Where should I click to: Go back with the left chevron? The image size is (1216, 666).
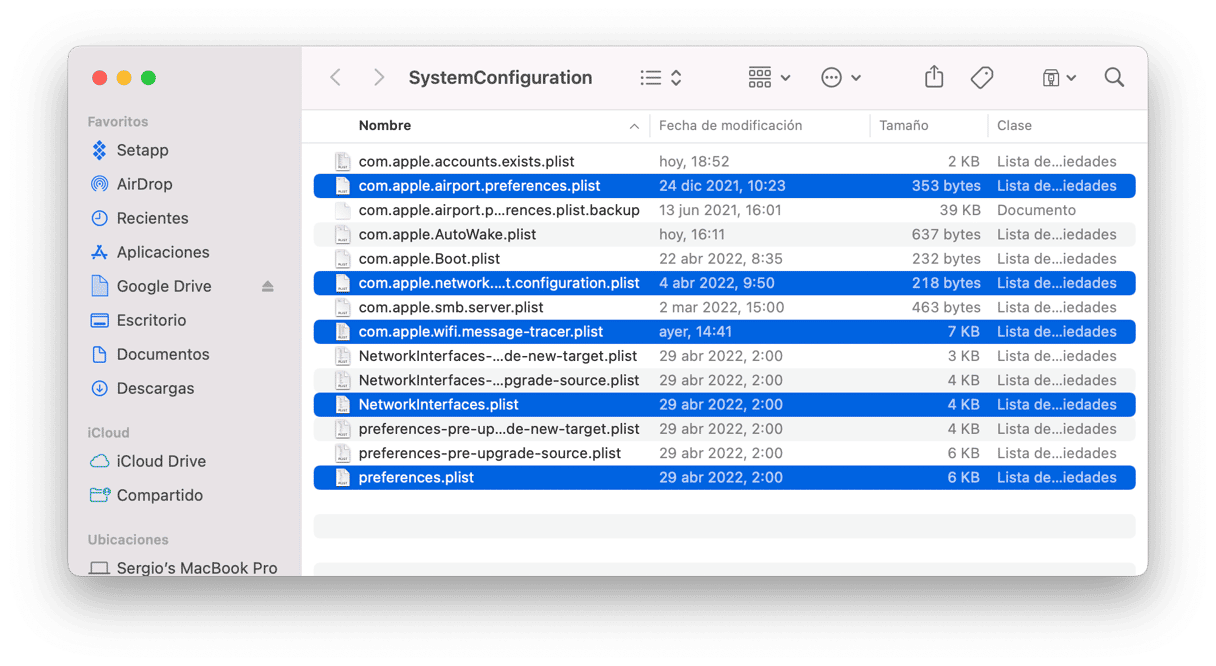click(336, 77)
